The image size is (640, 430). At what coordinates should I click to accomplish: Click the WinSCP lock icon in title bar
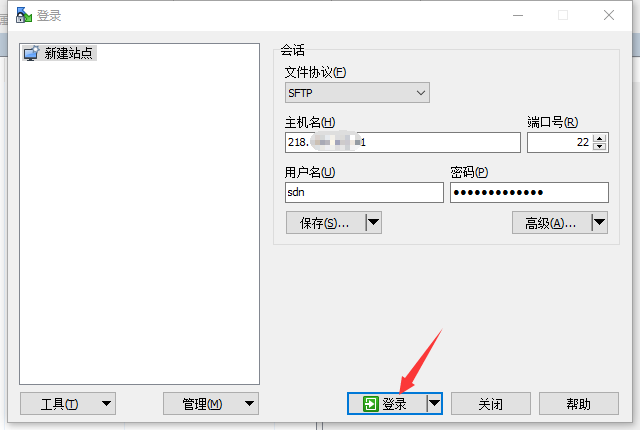24,15
